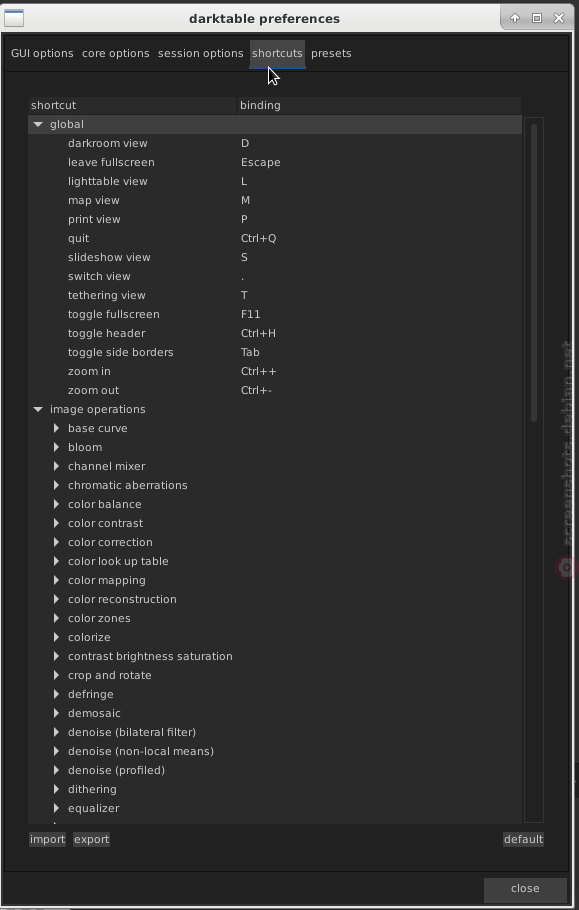
Task: Click the import shortcuts button
Action: pyautogui.click(x=48, y=839)
